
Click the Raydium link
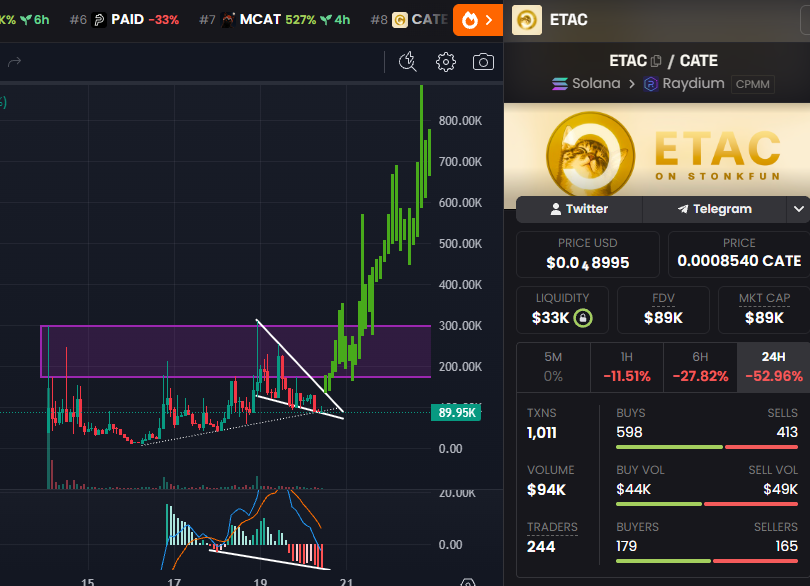[684, 83]
